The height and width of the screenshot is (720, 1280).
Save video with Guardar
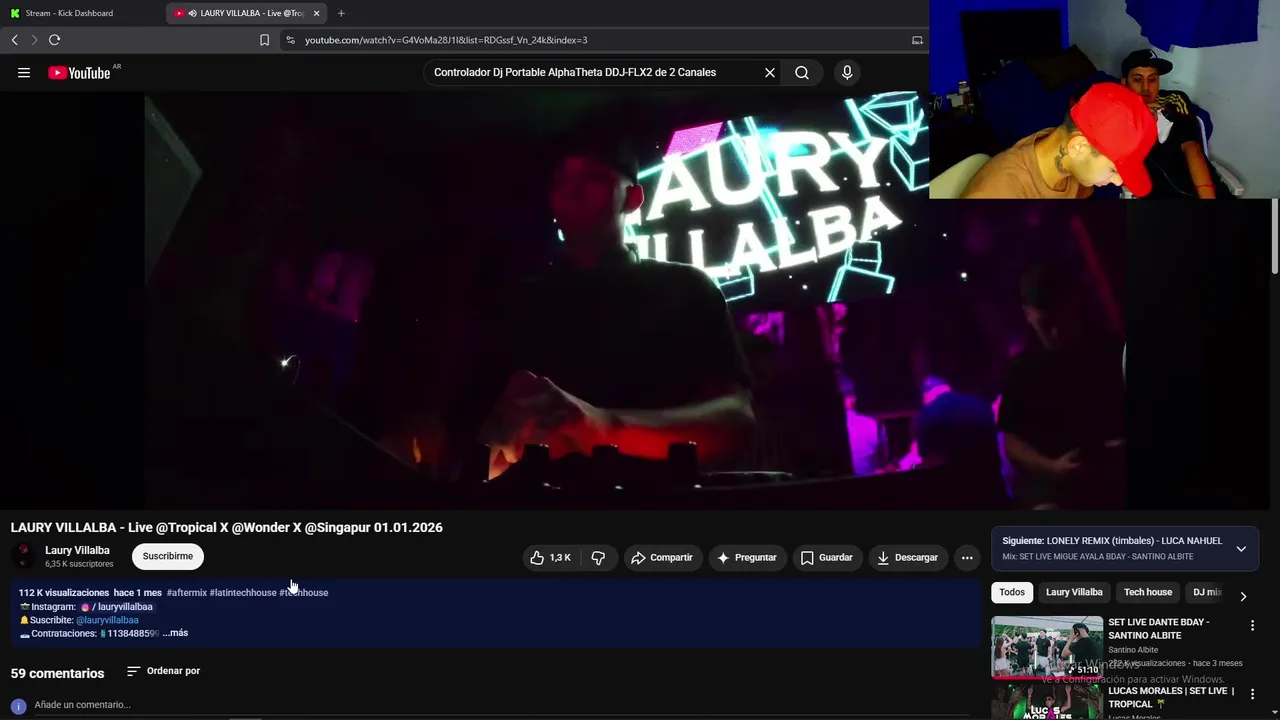click(827, 558)
